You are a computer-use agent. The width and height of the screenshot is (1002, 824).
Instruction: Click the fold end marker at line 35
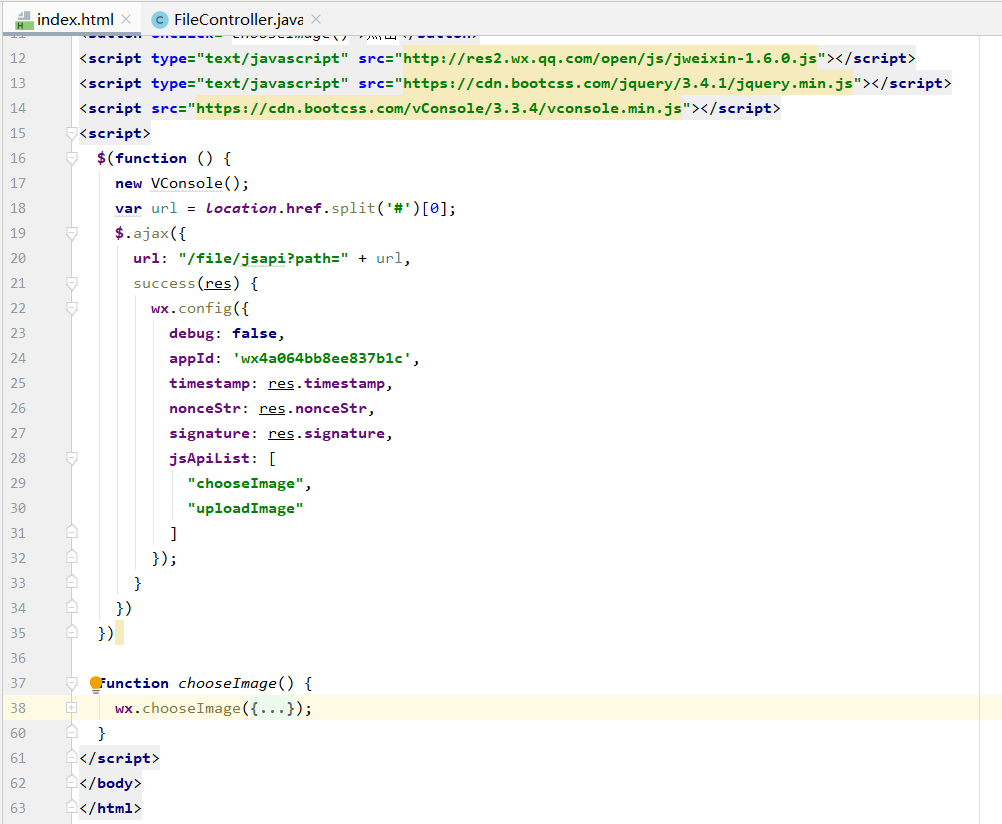coord(72,632)
